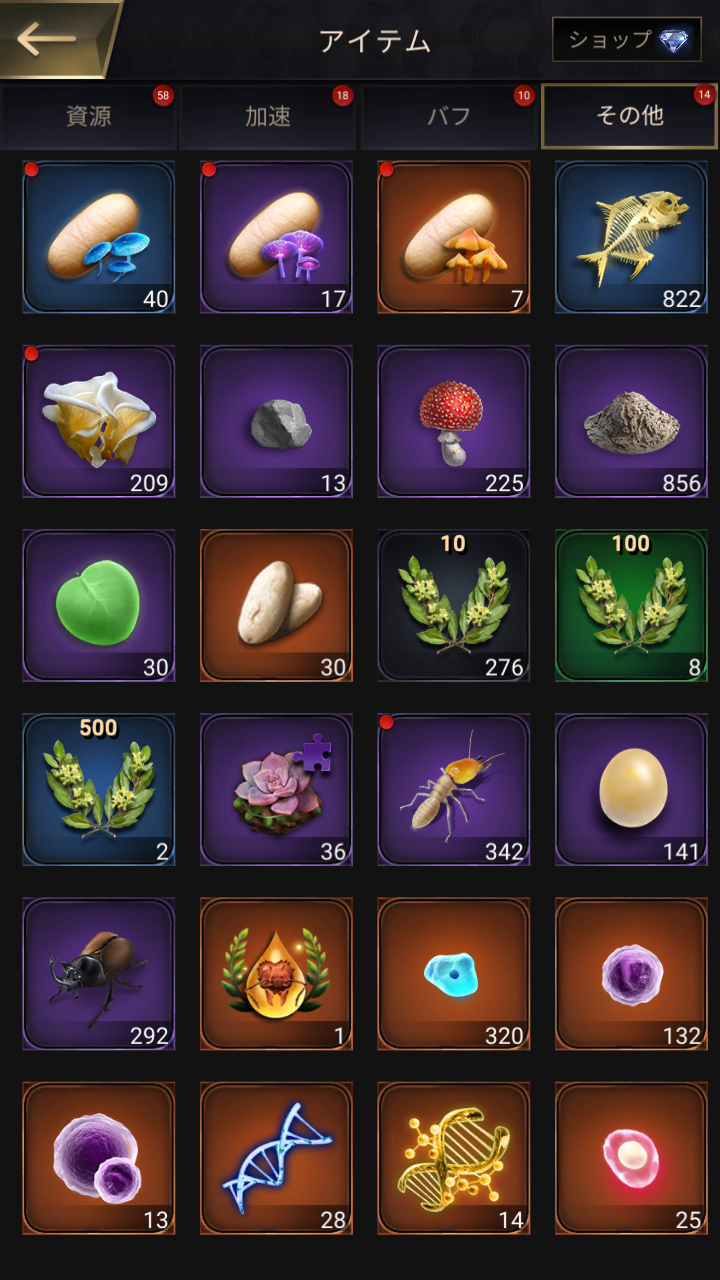Select the golden fish skeleton item
This screenshot has height=1280, width=720.
point(632,237)
